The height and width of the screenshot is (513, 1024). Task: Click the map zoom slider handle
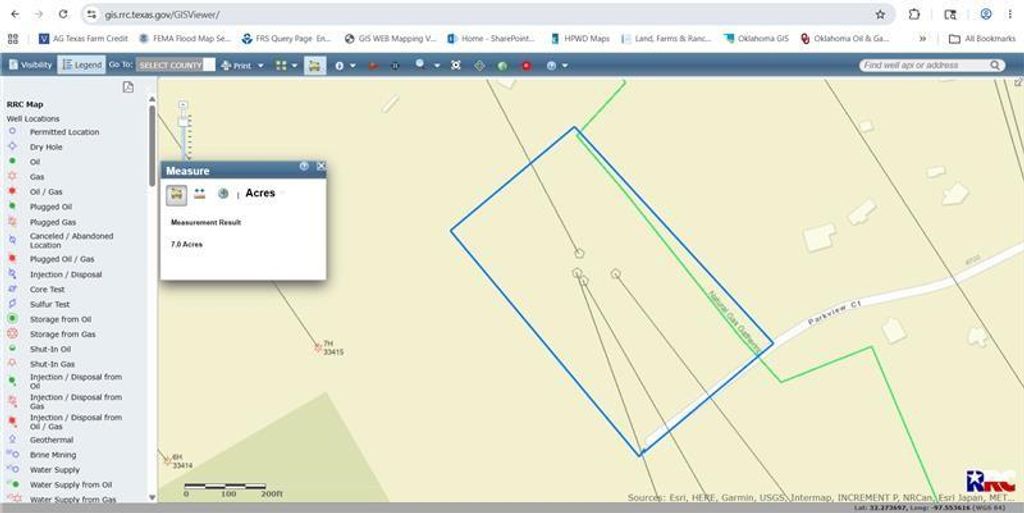(x=183, y=121)
